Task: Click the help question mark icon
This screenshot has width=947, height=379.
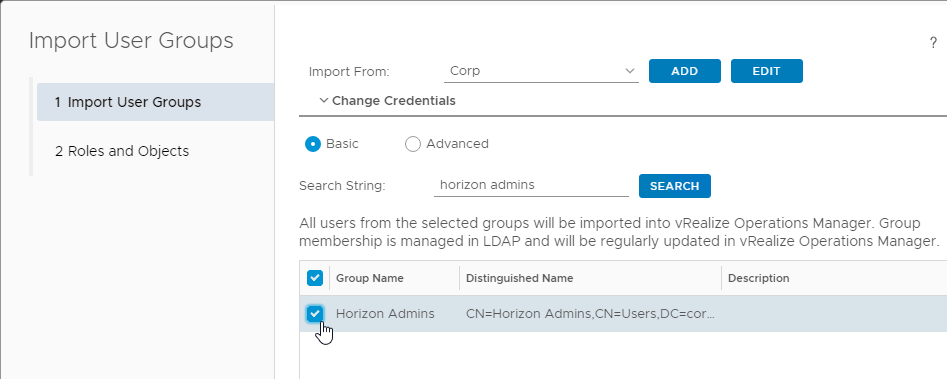Action: click(x=933, y=43)
